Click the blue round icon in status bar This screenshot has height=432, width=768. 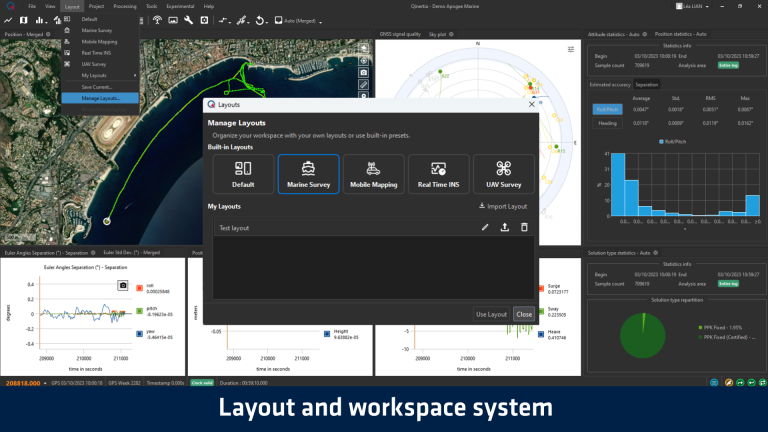[714, 383]
